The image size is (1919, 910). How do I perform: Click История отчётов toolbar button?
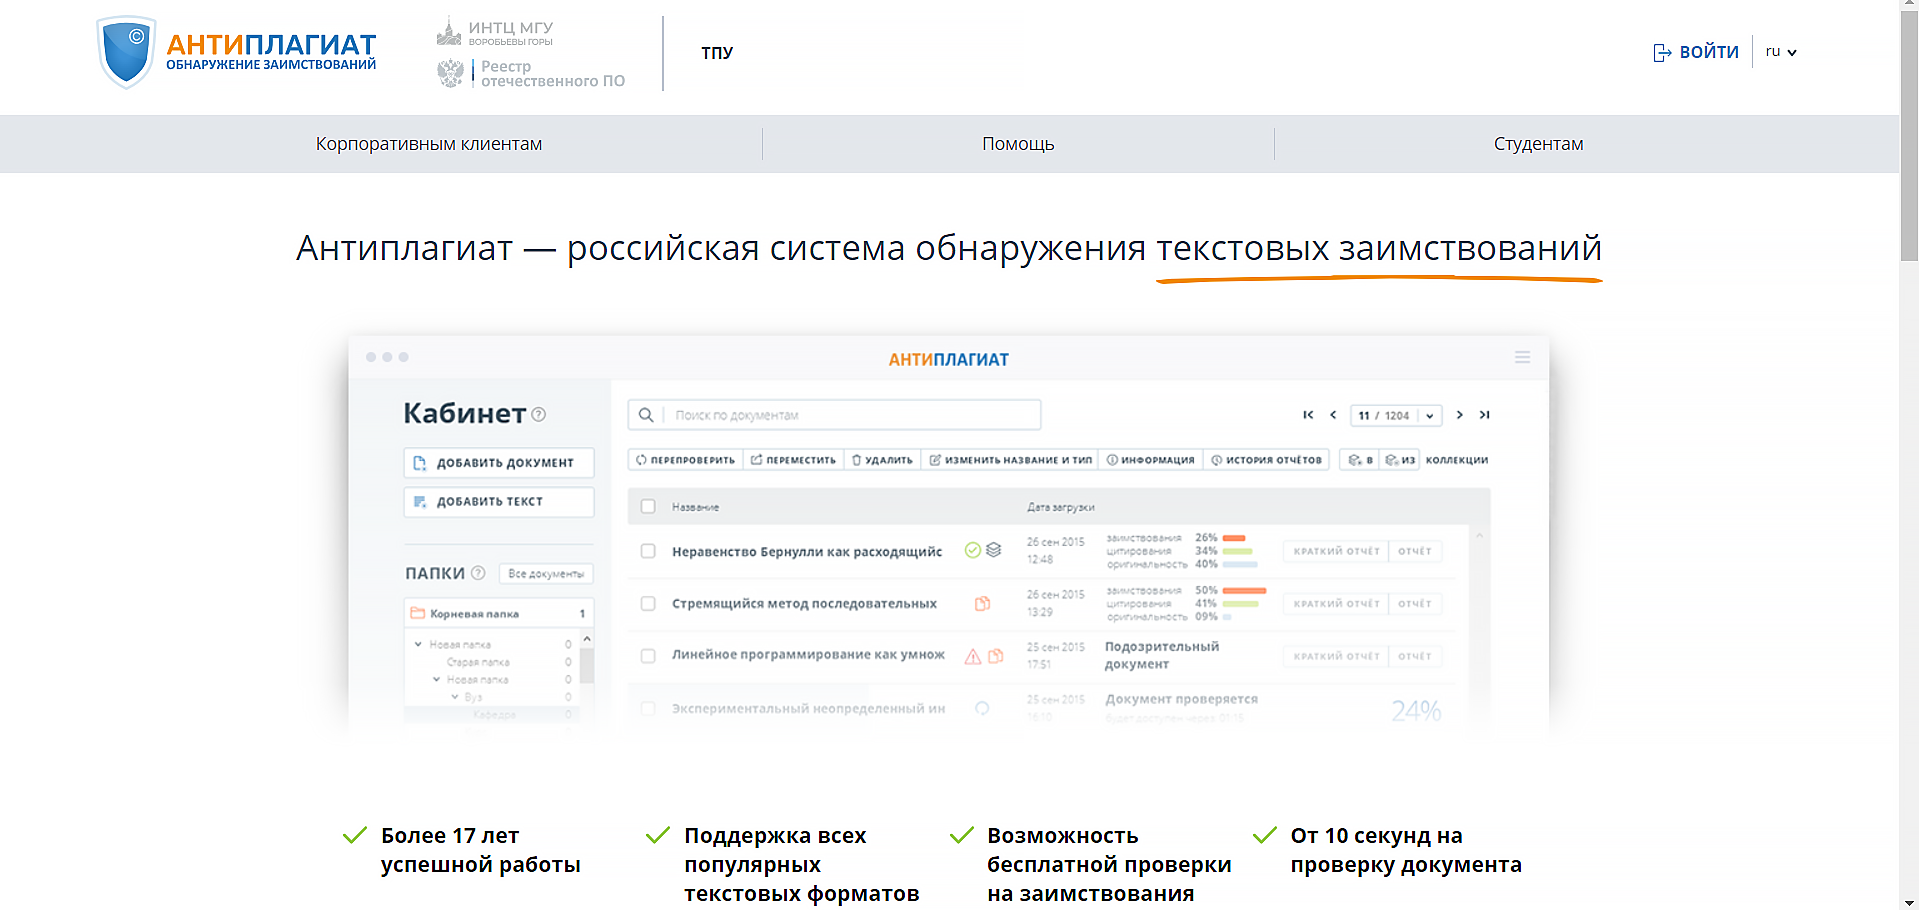pos(1266,460)
